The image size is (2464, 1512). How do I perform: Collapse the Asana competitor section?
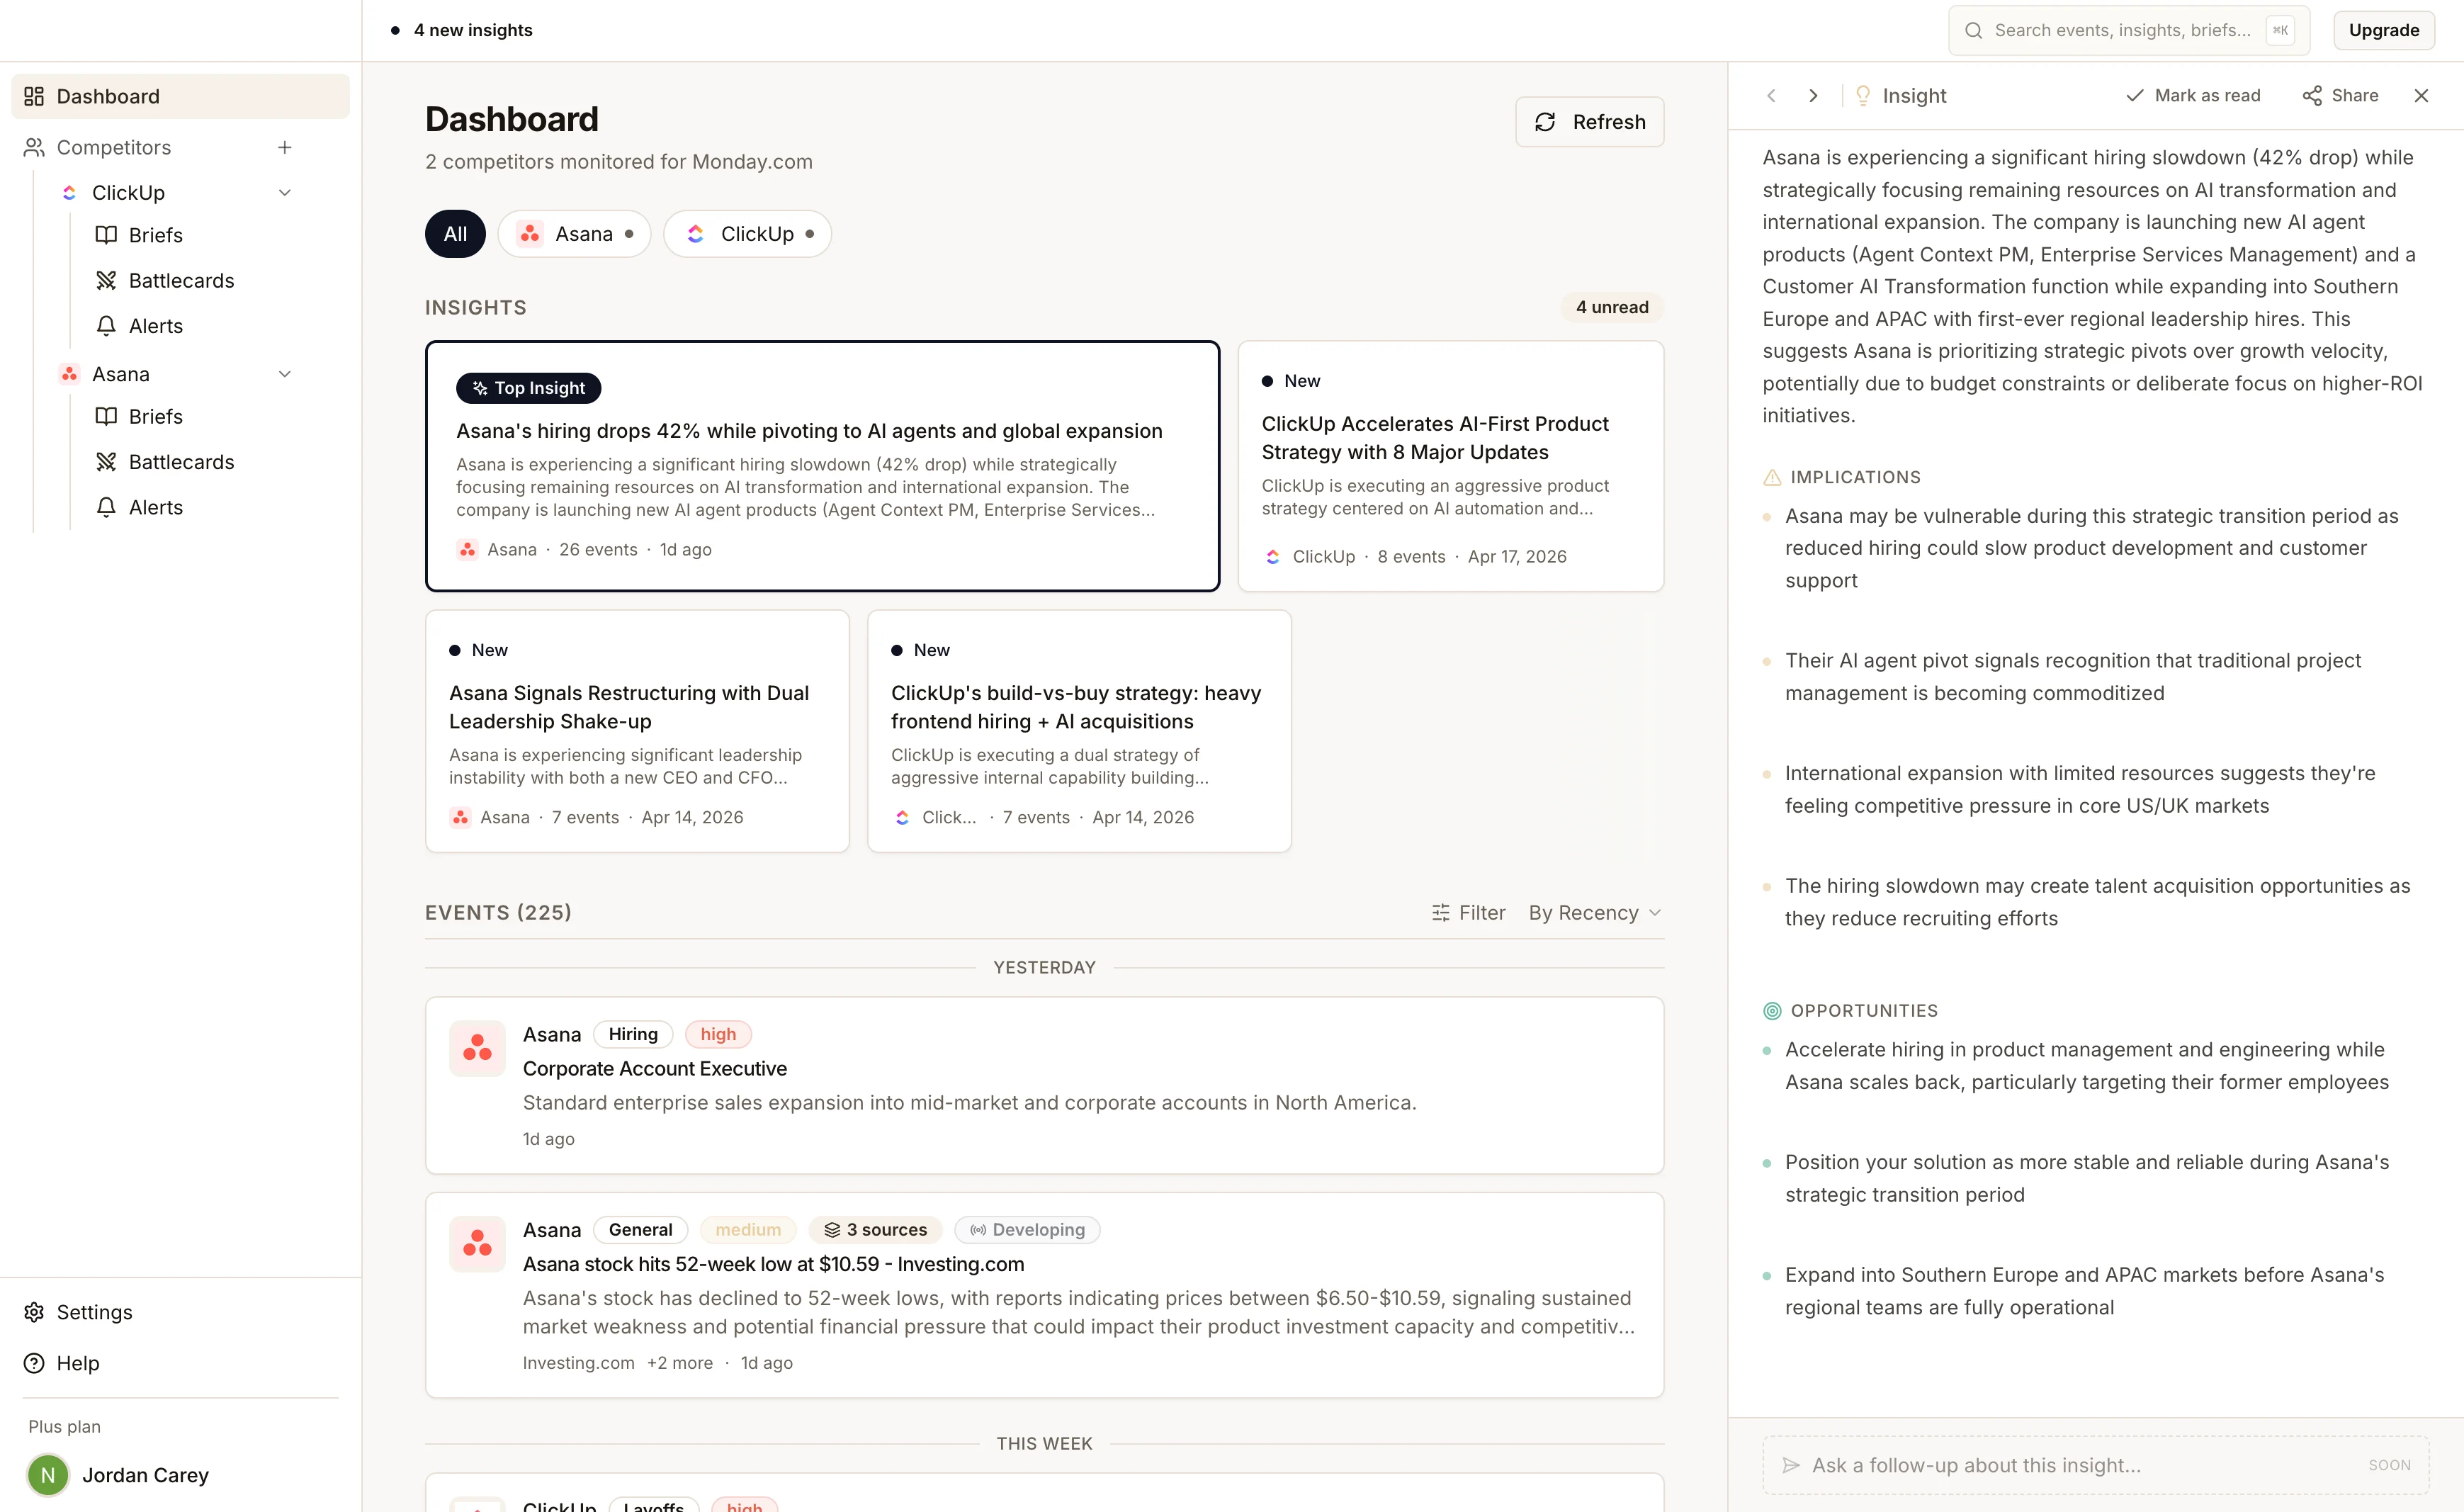pyautogui.click(x=285, y=373)
